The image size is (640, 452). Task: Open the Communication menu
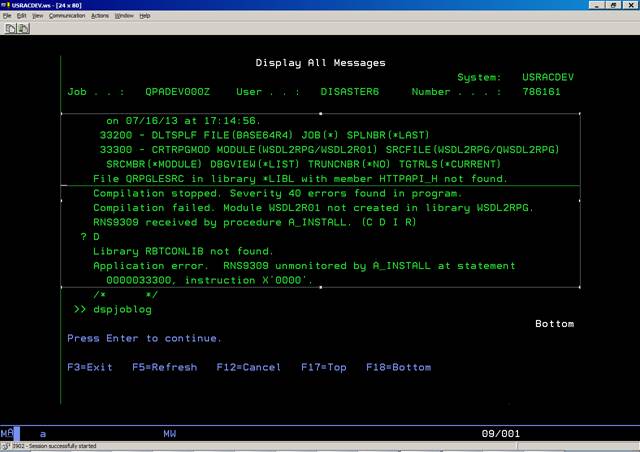tap(67, 16)
